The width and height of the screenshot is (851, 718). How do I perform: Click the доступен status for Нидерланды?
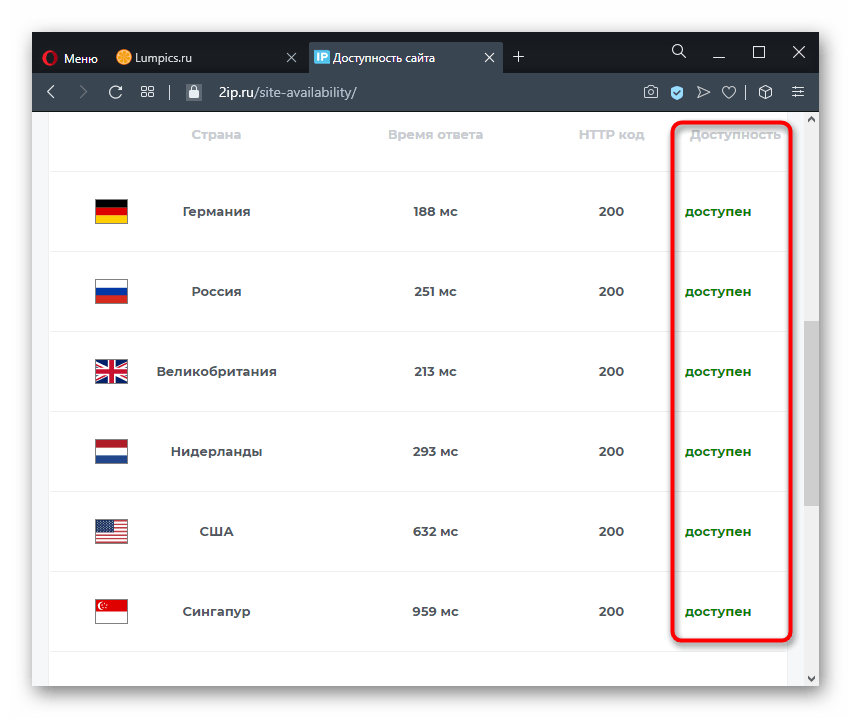(x=717, y=452)
